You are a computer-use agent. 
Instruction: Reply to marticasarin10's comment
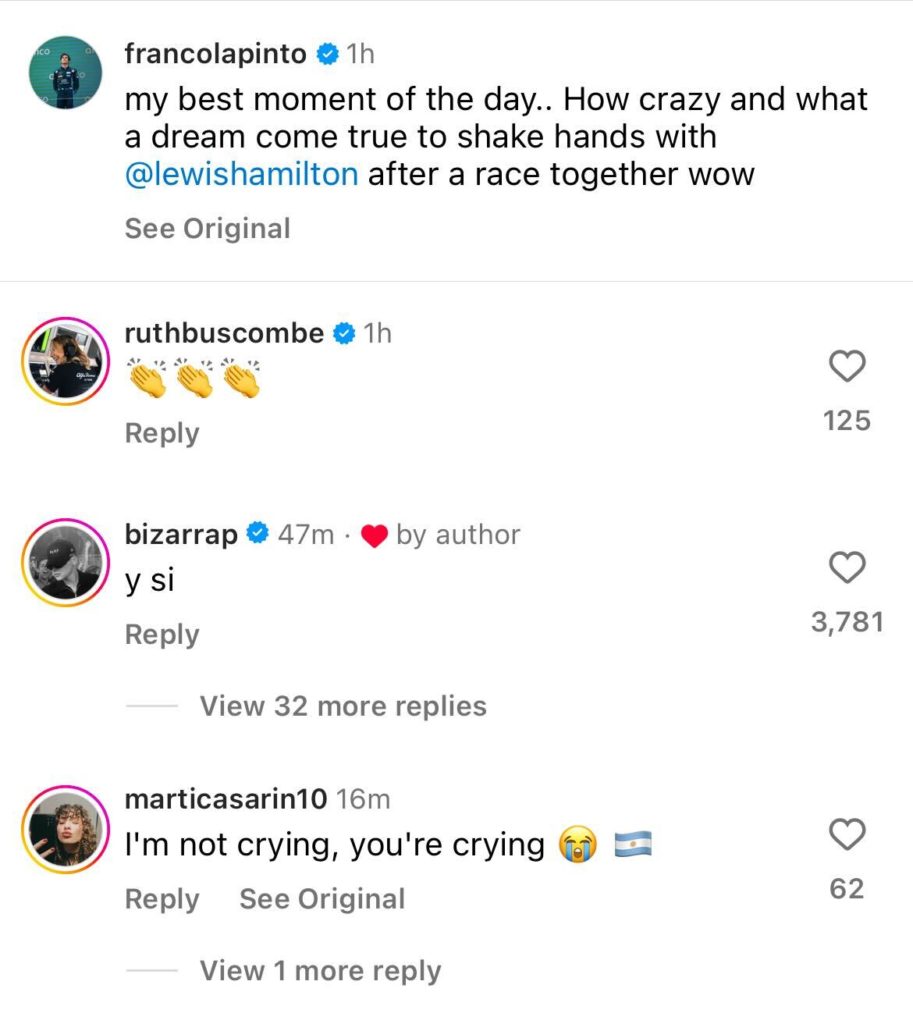pos(162,899)
